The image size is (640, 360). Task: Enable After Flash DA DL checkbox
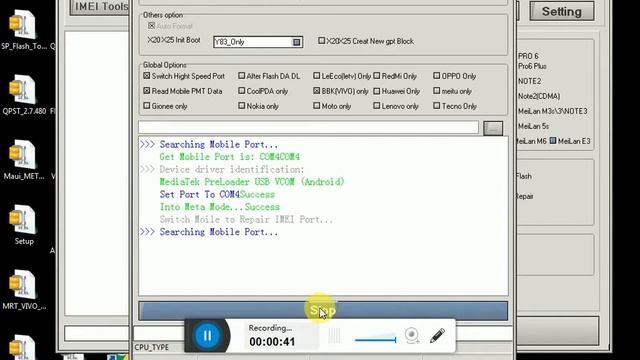242,76
